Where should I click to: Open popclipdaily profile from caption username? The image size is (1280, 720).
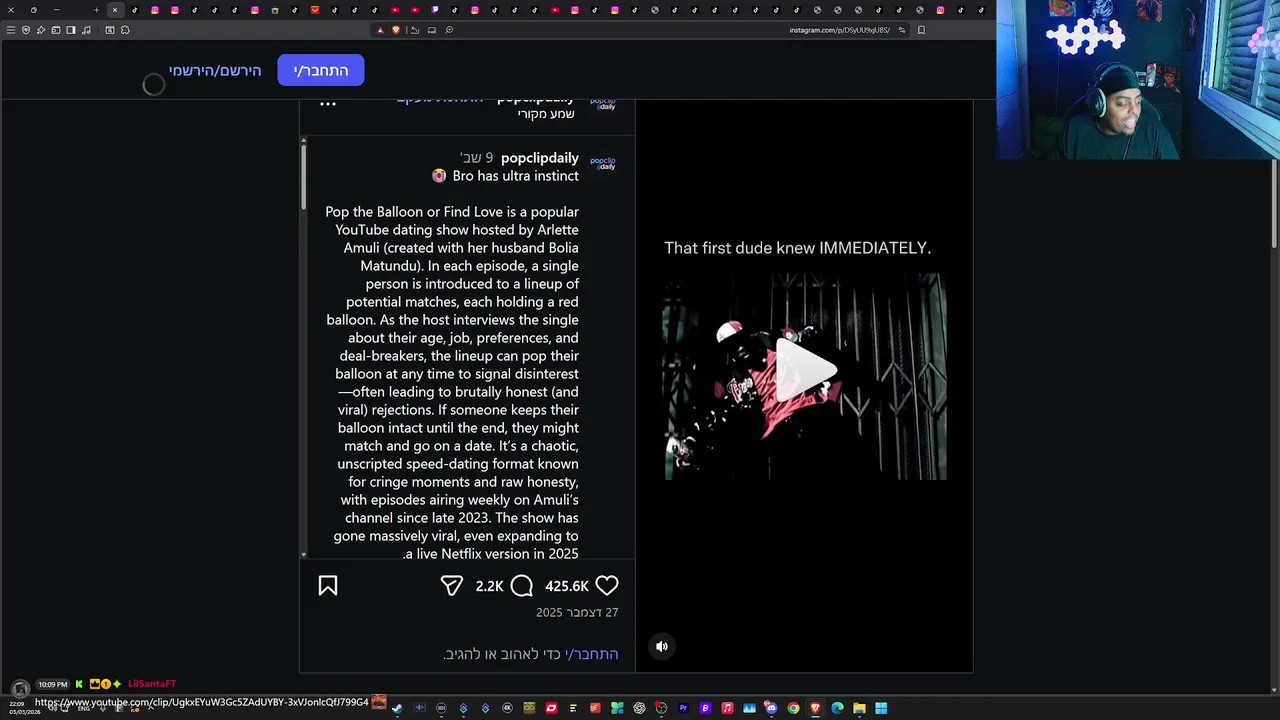(540, 158)
